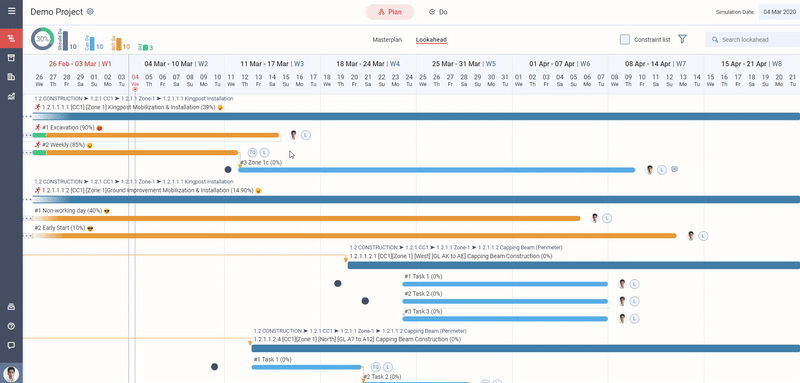This screenshot has width=800, height=383.
Task: Open the analytics chart sidebar icon
Action: [11, 96]
